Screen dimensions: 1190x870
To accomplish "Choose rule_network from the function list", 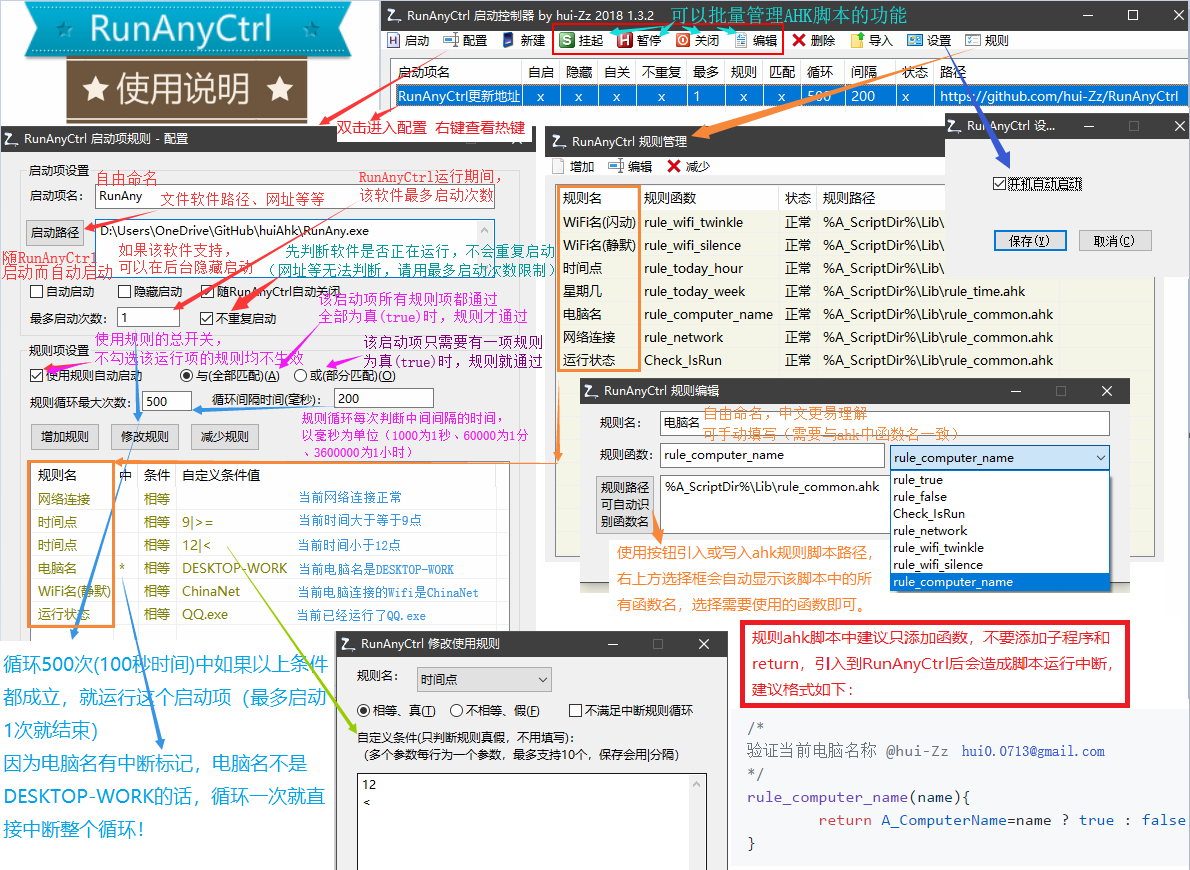I will (x=1000, y=531).
